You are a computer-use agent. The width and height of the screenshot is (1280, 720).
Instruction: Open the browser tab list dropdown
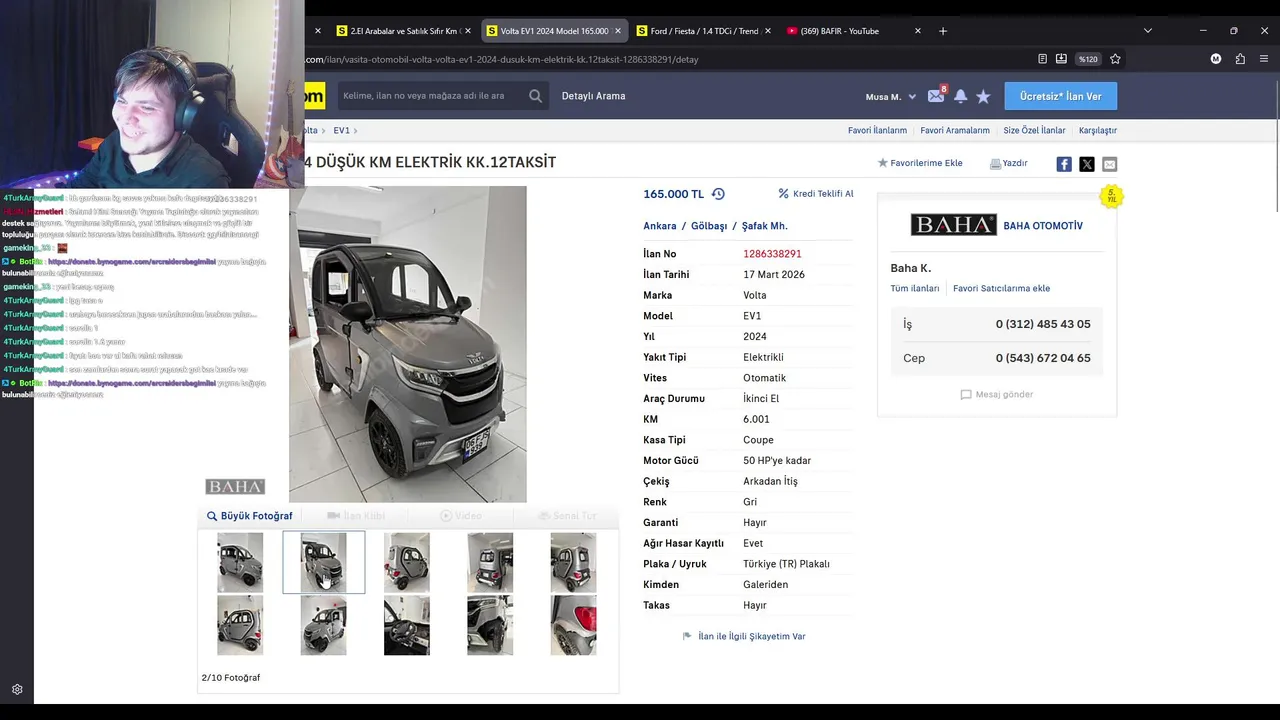pos(1148,31)
